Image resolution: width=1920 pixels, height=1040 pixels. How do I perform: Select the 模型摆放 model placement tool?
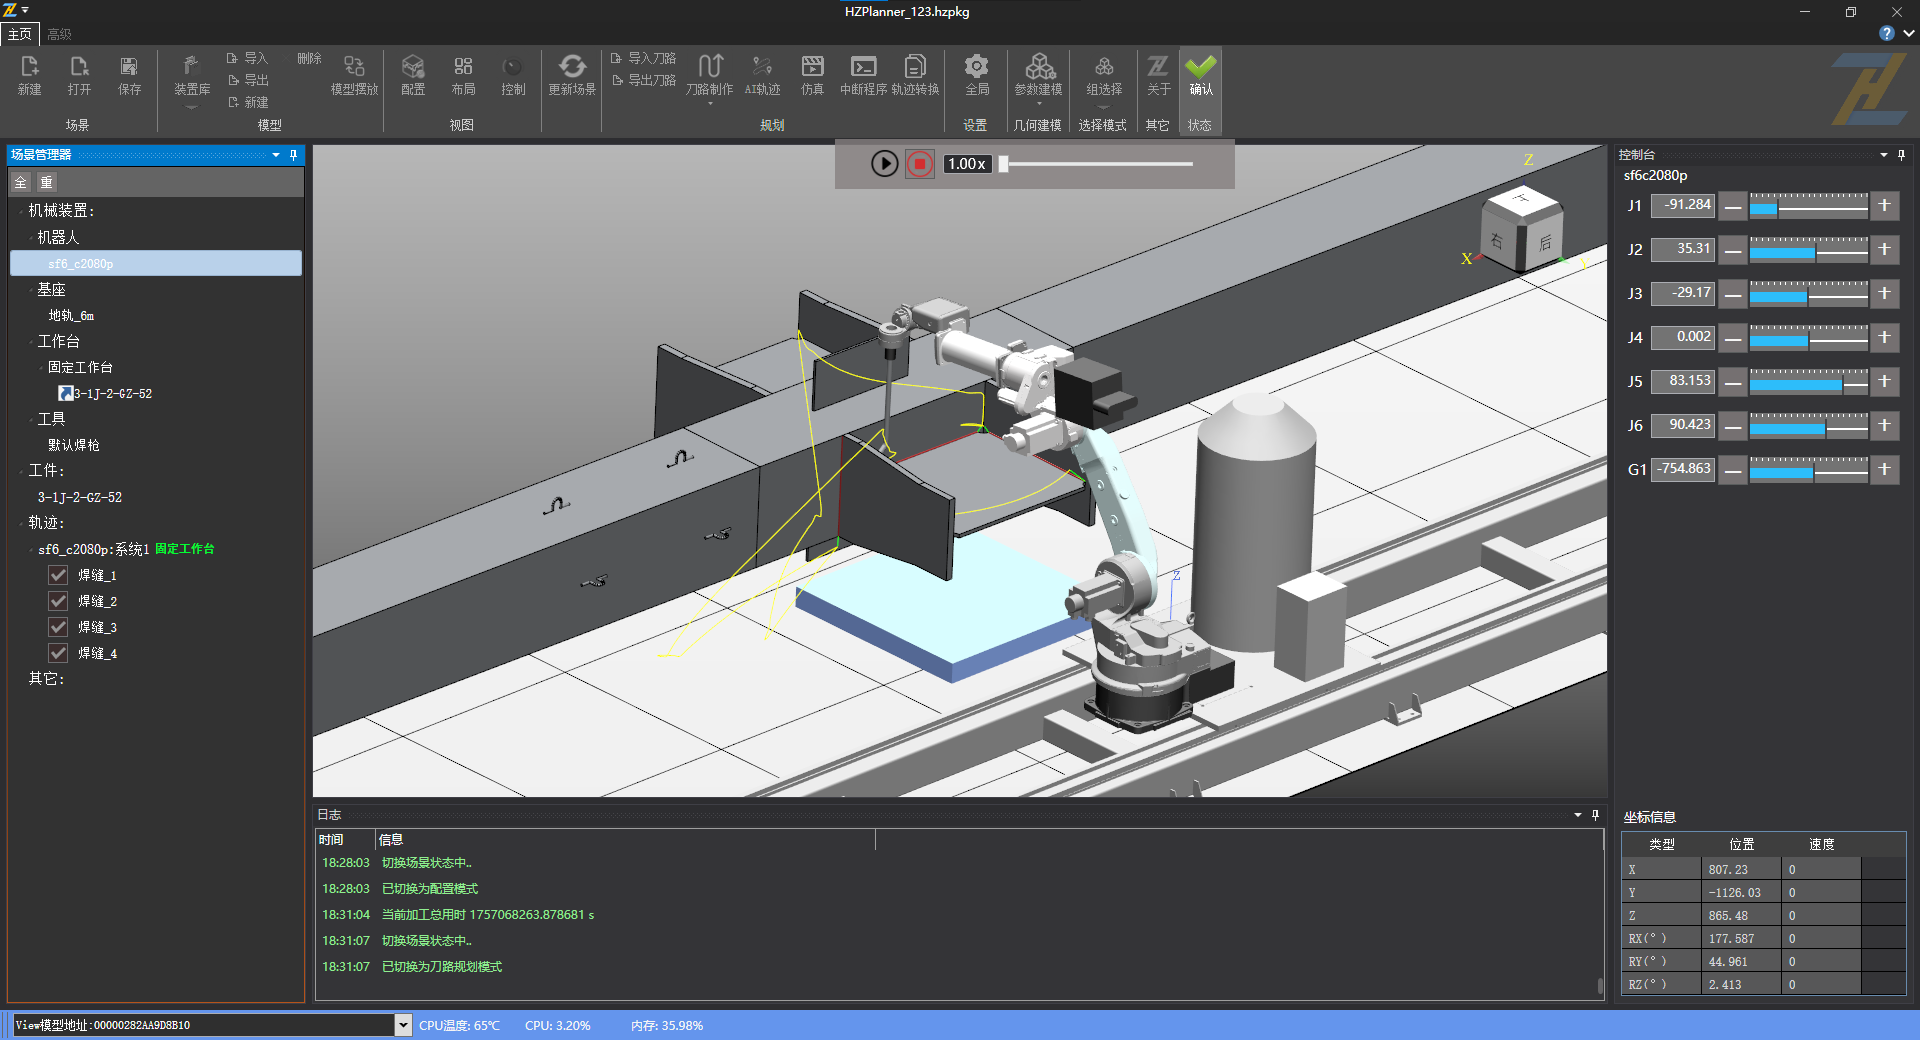354,75
